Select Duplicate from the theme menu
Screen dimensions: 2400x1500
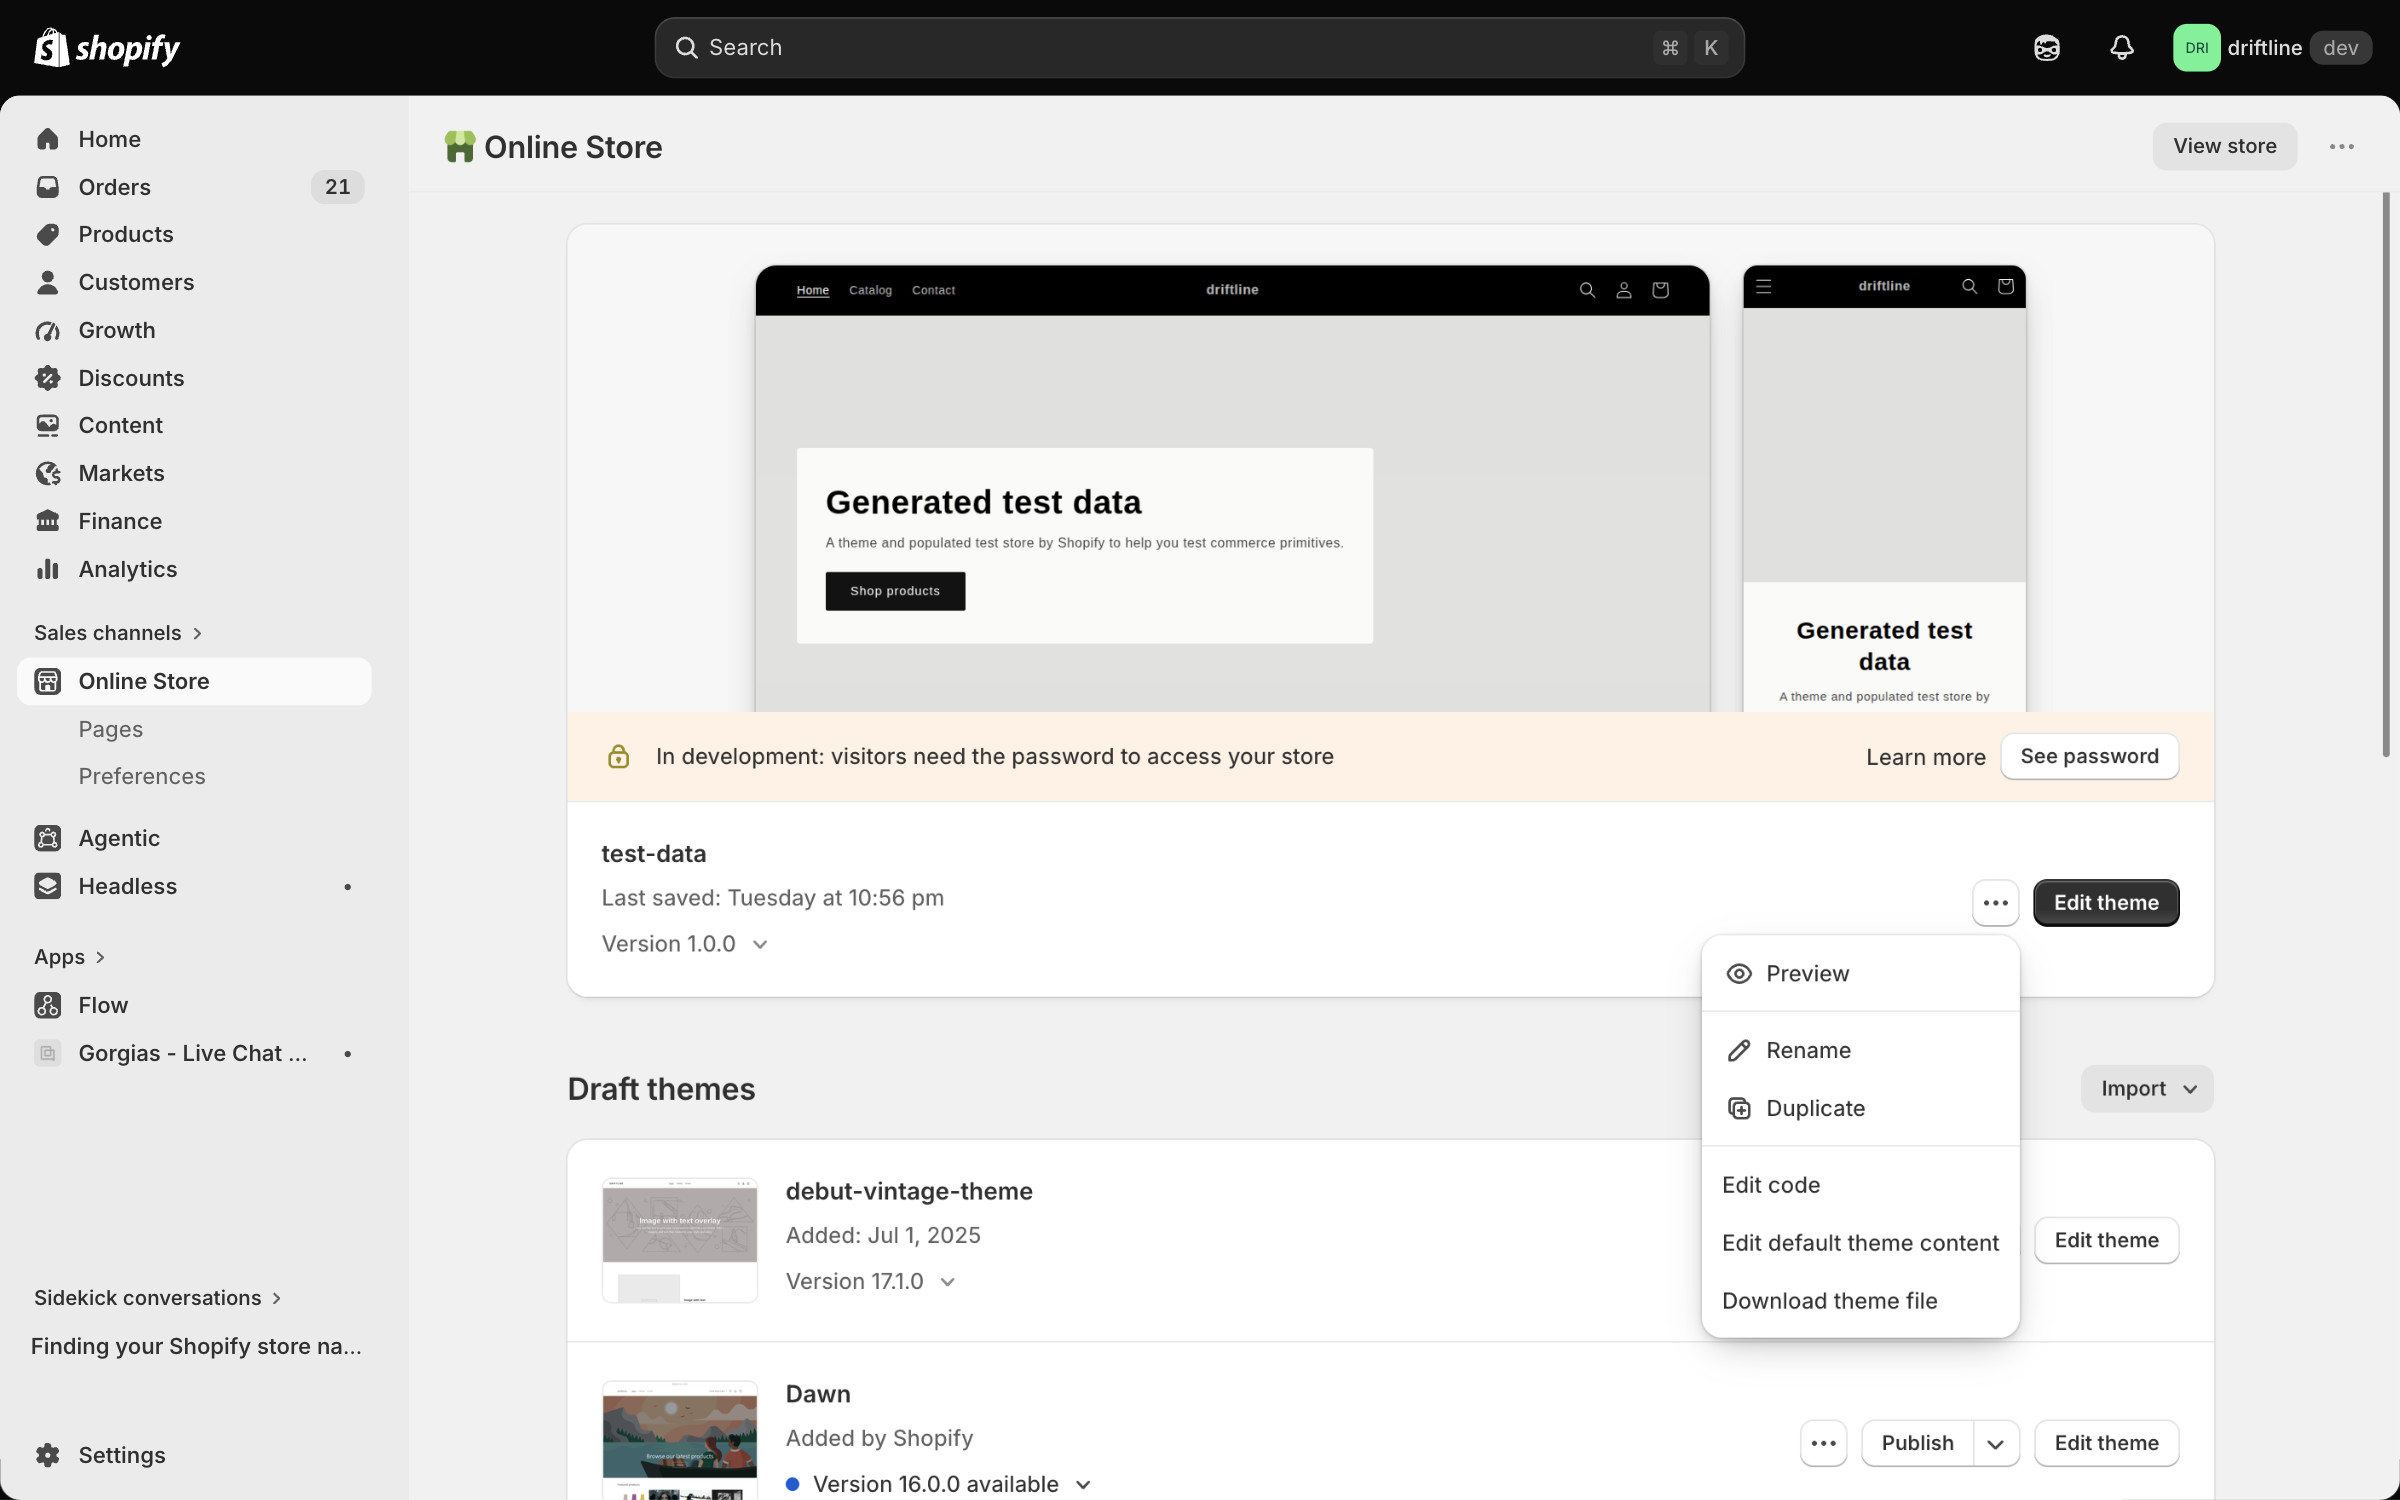click(x=1860, y=1108)
